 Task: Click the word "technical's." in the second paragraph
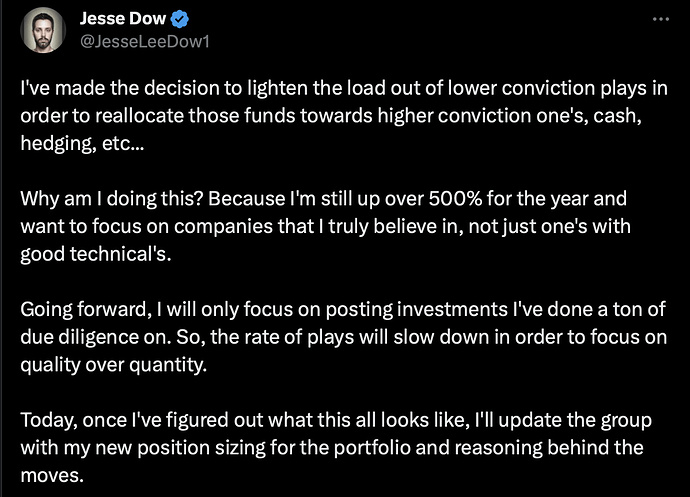[x=121, y=254]
